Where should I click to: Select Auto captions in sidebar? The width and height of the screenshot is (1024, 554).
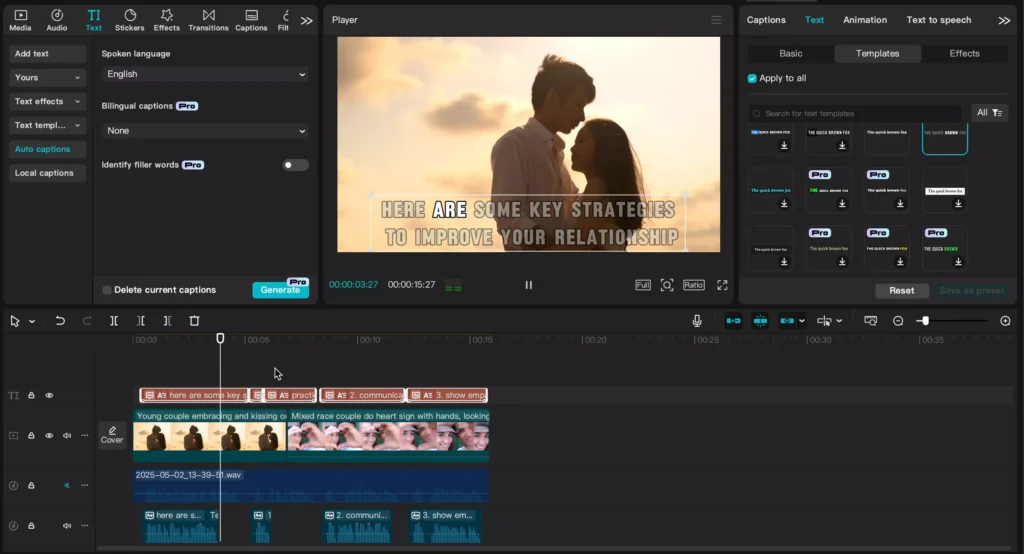(x=47, y=149)
